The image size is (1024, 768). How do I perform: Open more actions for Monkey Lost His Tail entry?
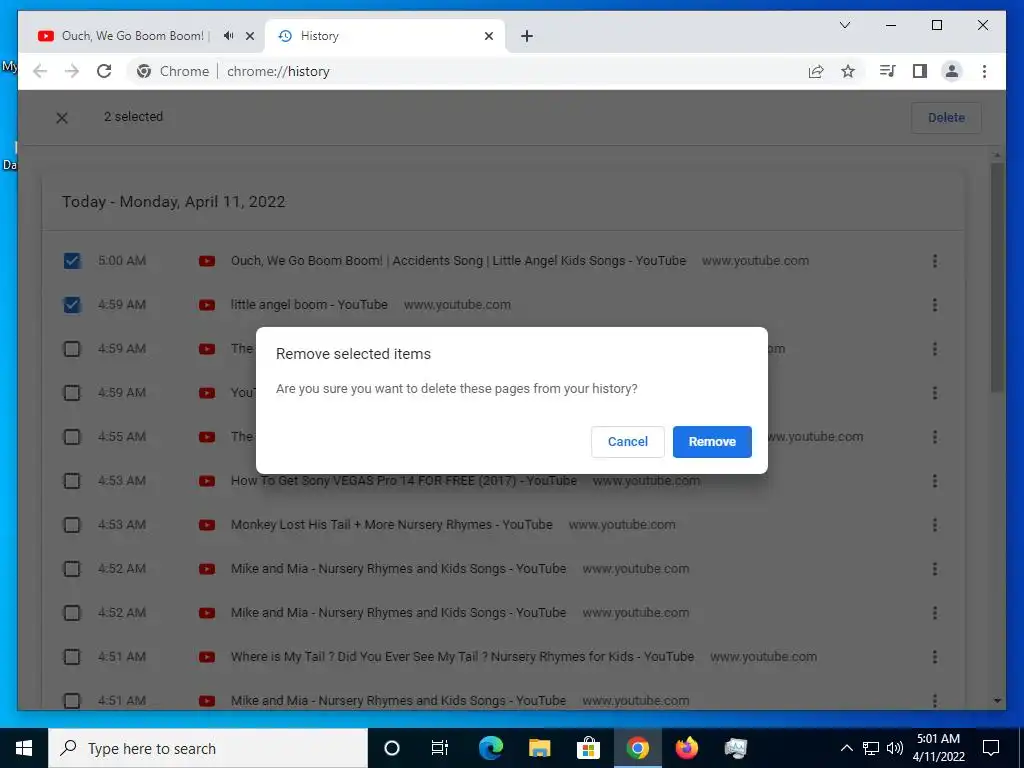[935, 524]
